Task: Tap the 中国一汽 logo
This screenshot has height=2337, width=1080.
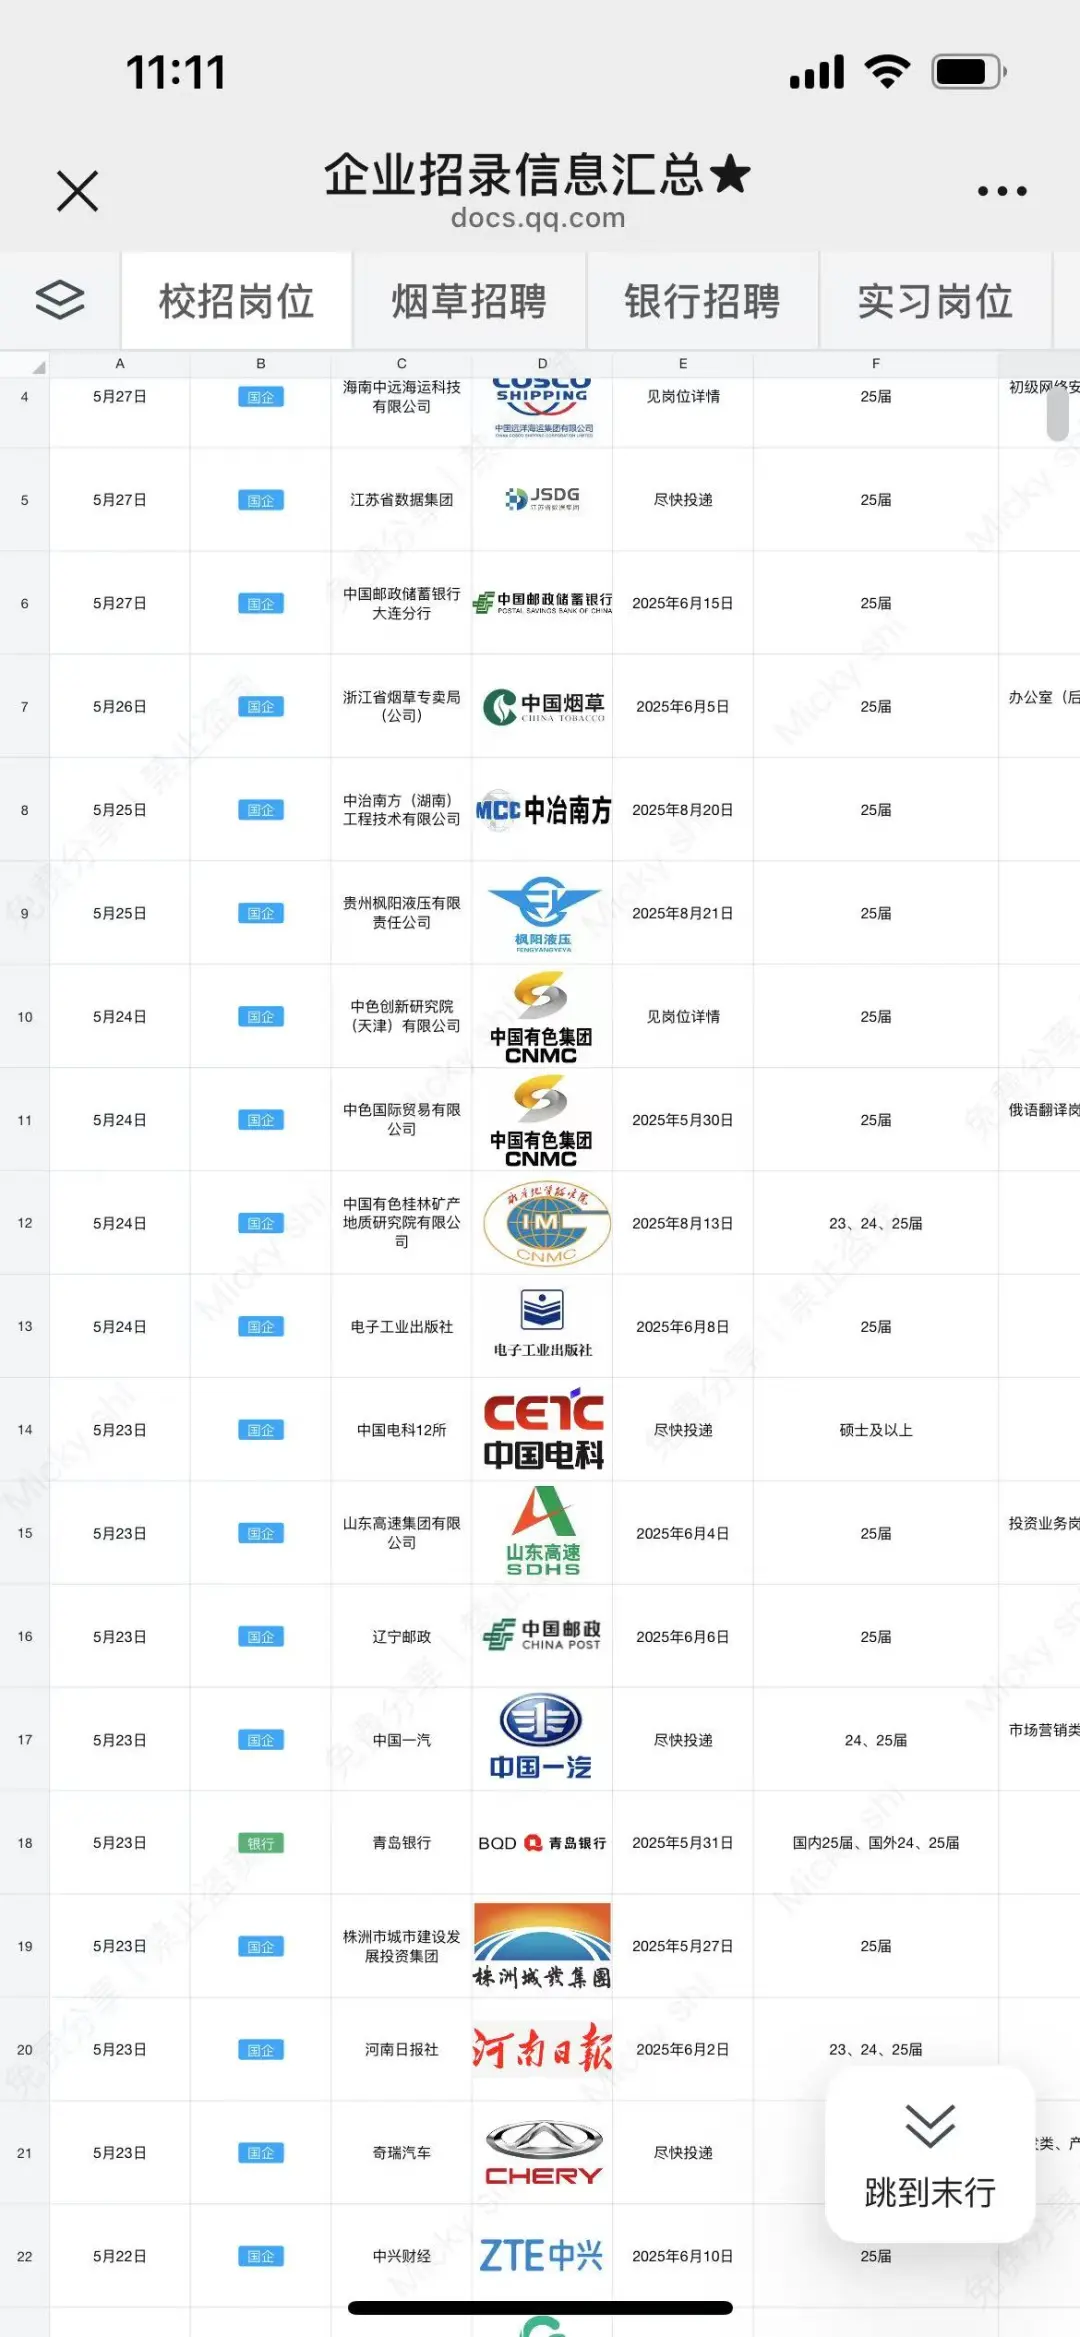Action: point(541,1738)
